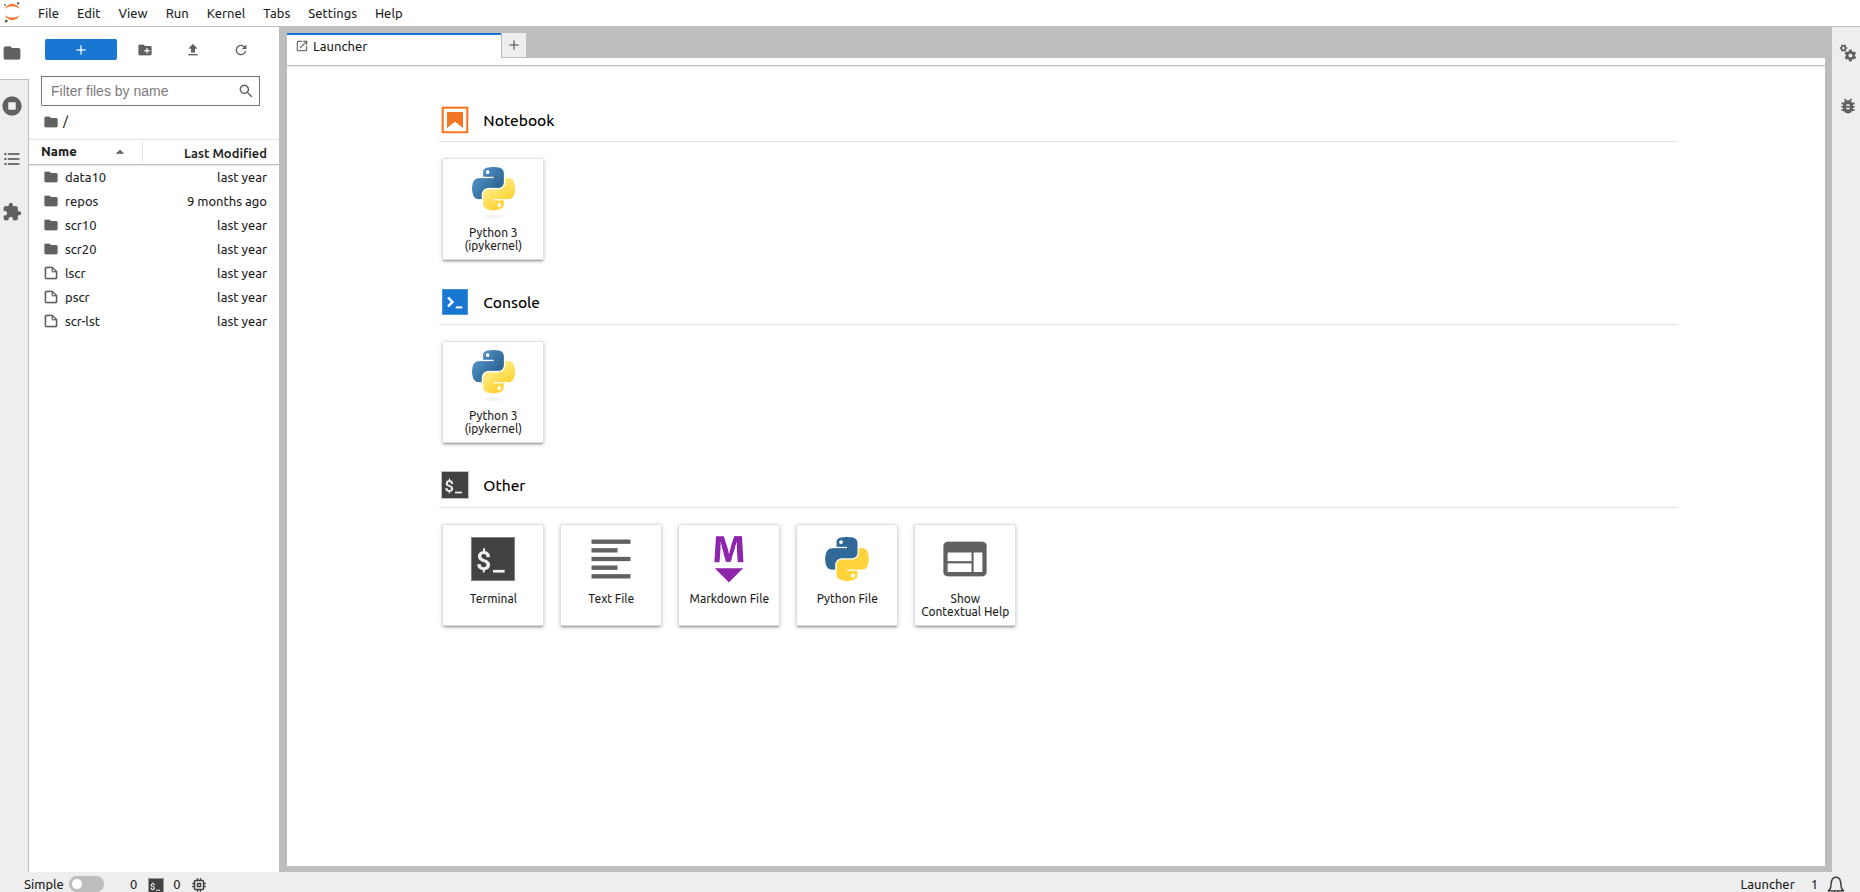Open the property inspector panel
1860x892 pixels.
coord(1847,53)
